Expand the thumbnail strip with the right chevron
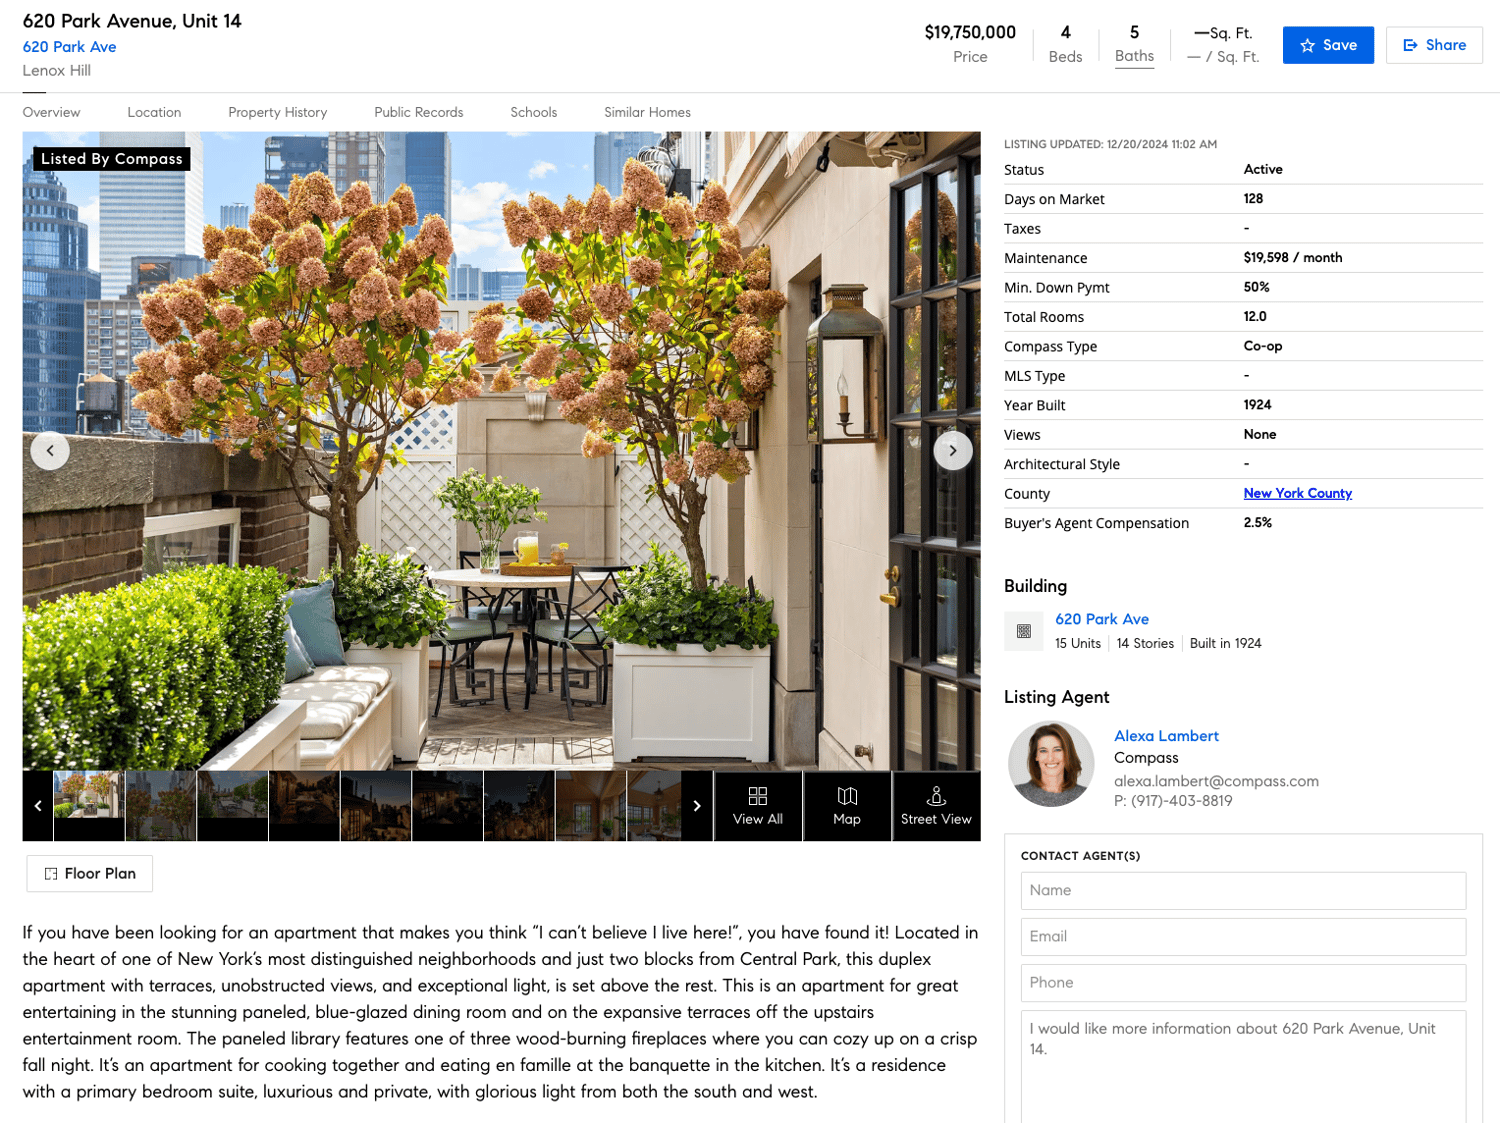This screenshot has height=1123, width=1500. click(697, 805)
